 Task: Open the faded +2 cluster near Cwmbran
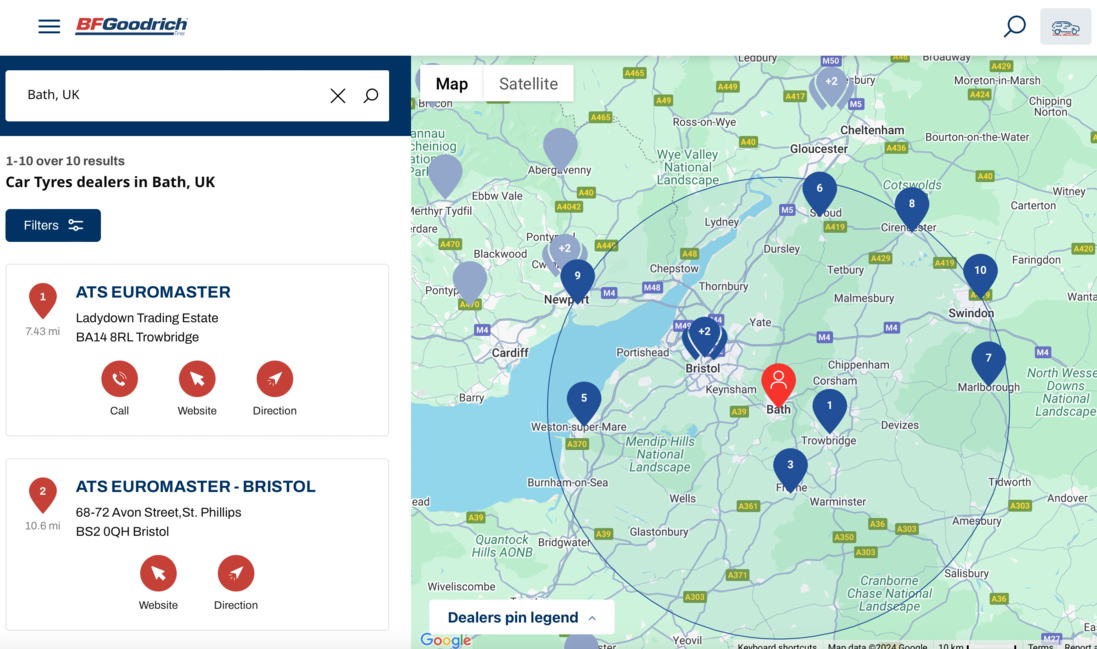565,250
